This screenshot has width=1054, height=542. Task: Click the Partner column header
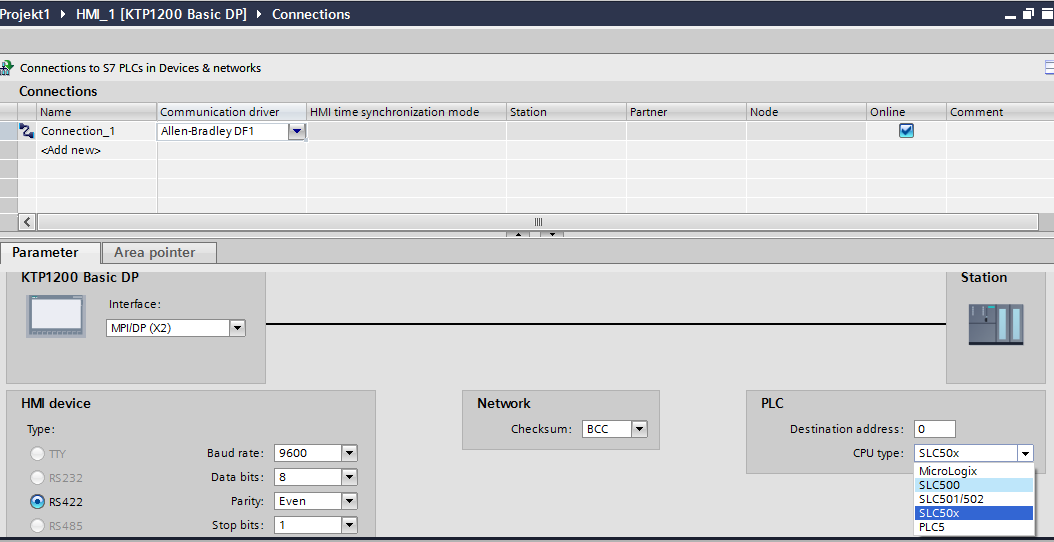coord(686,112)
